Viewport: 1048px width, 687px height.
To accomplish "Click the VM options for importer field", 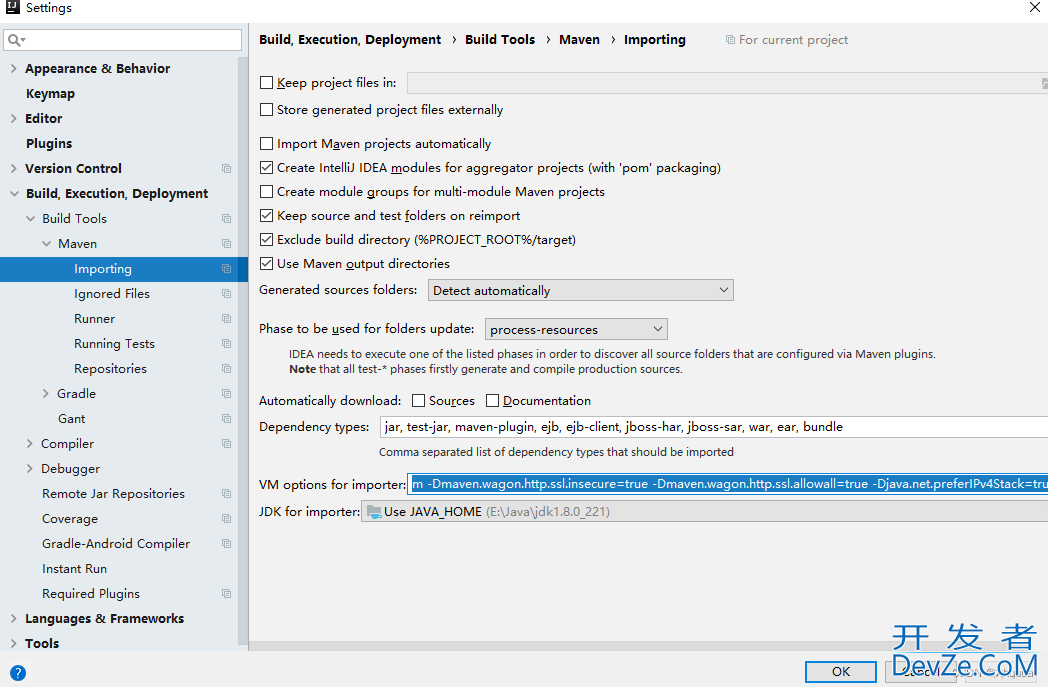I will [x=727, y=484].
